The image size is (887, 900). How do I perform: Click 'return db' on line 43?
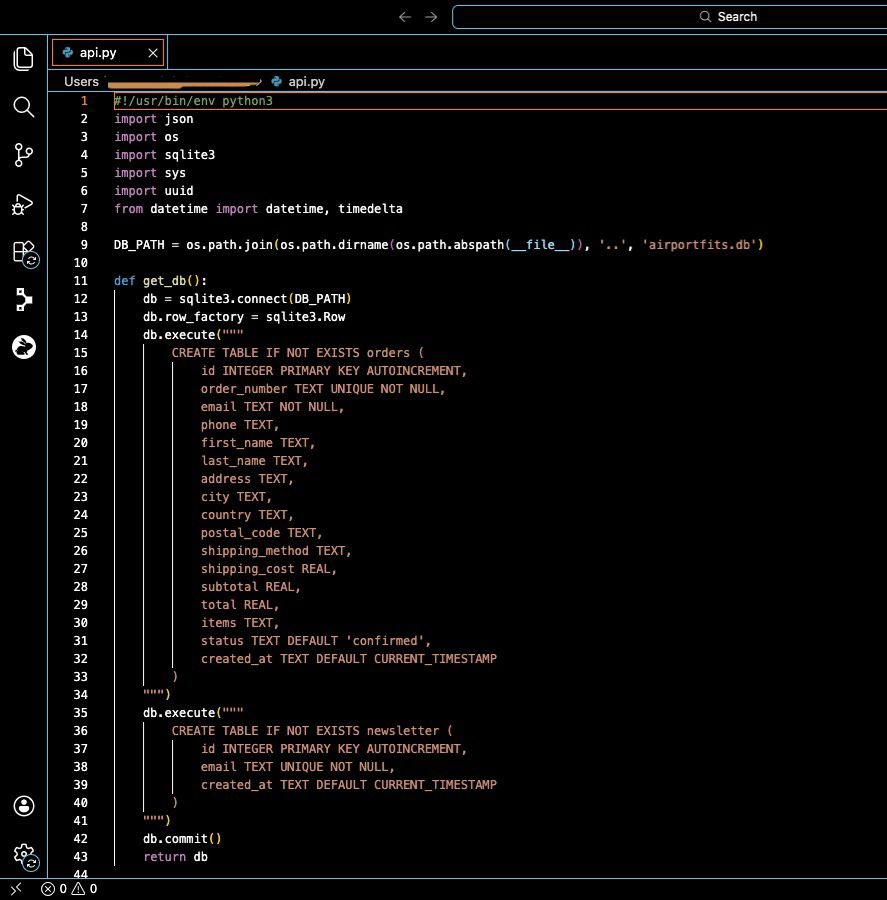[175, 857]
